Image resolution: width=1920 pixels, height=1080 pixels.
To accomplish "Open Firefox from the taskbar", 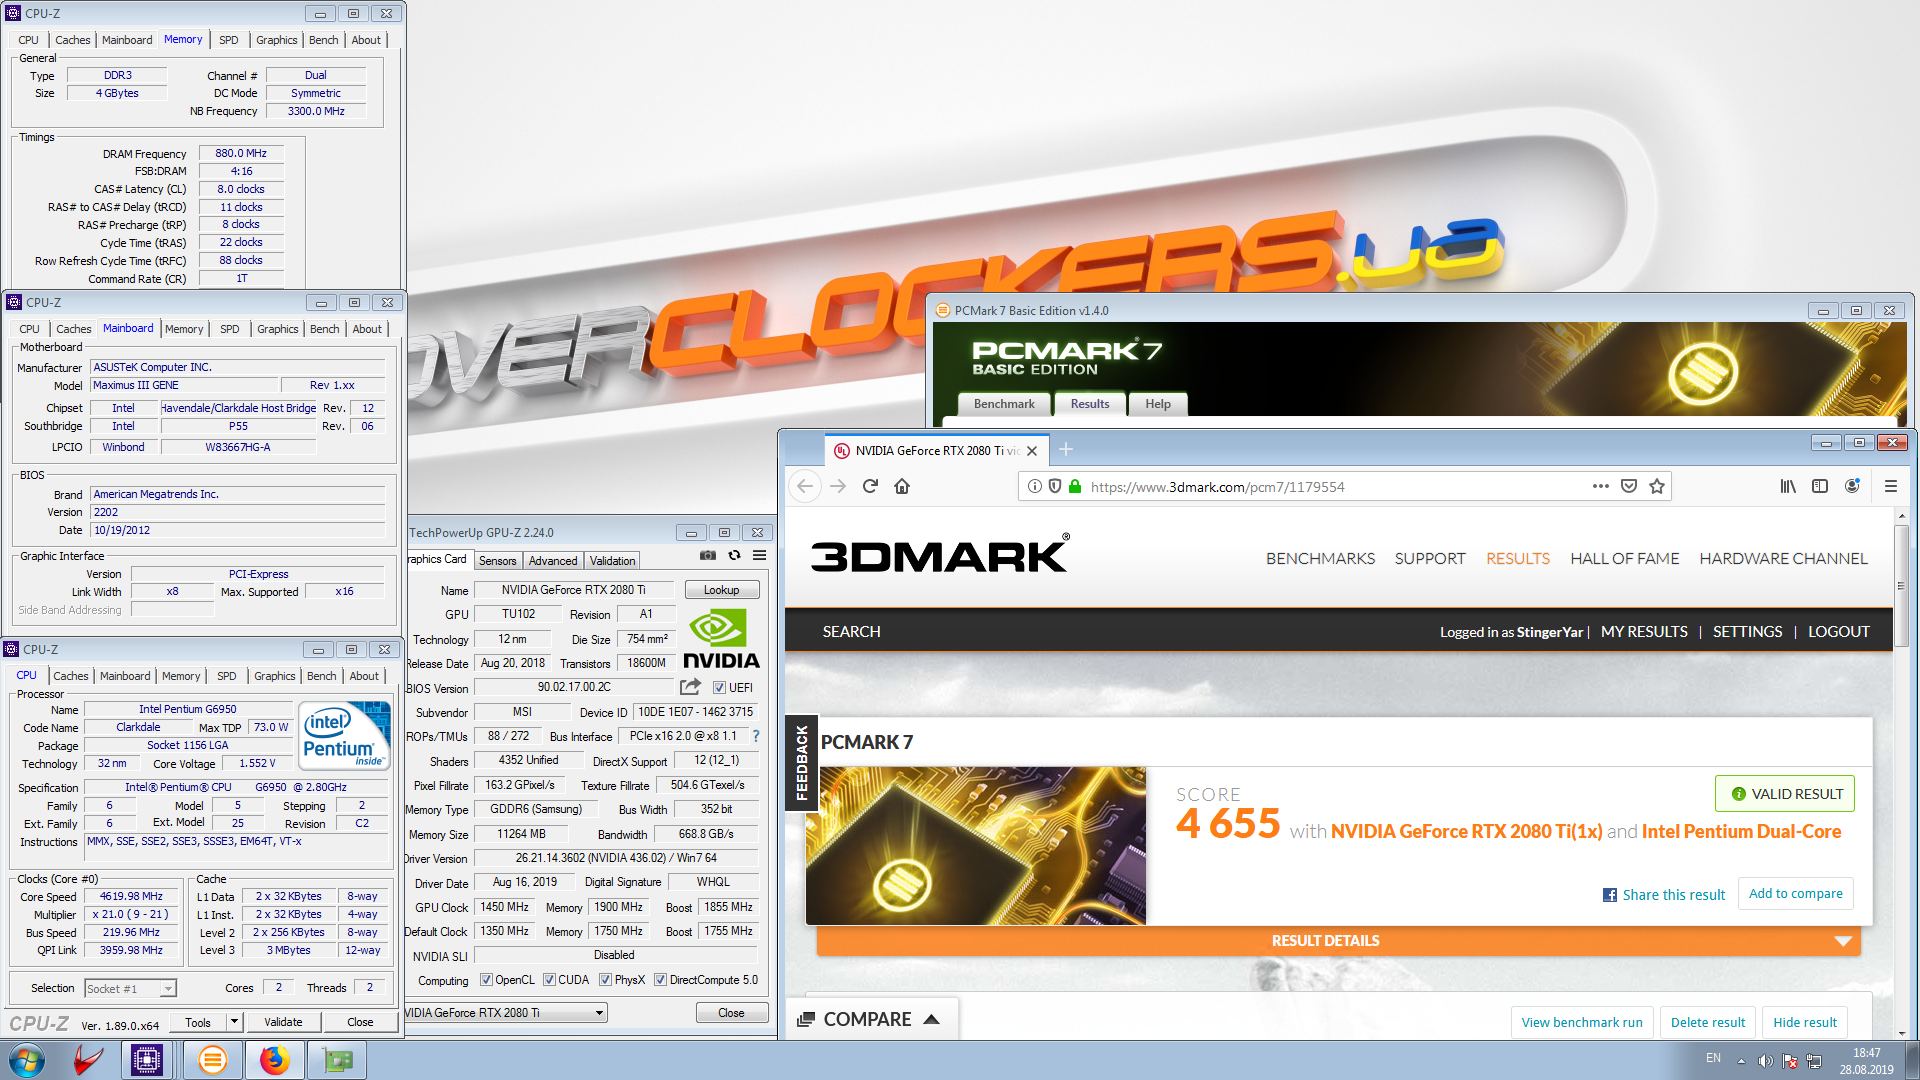I will [x=274, y=1060].
